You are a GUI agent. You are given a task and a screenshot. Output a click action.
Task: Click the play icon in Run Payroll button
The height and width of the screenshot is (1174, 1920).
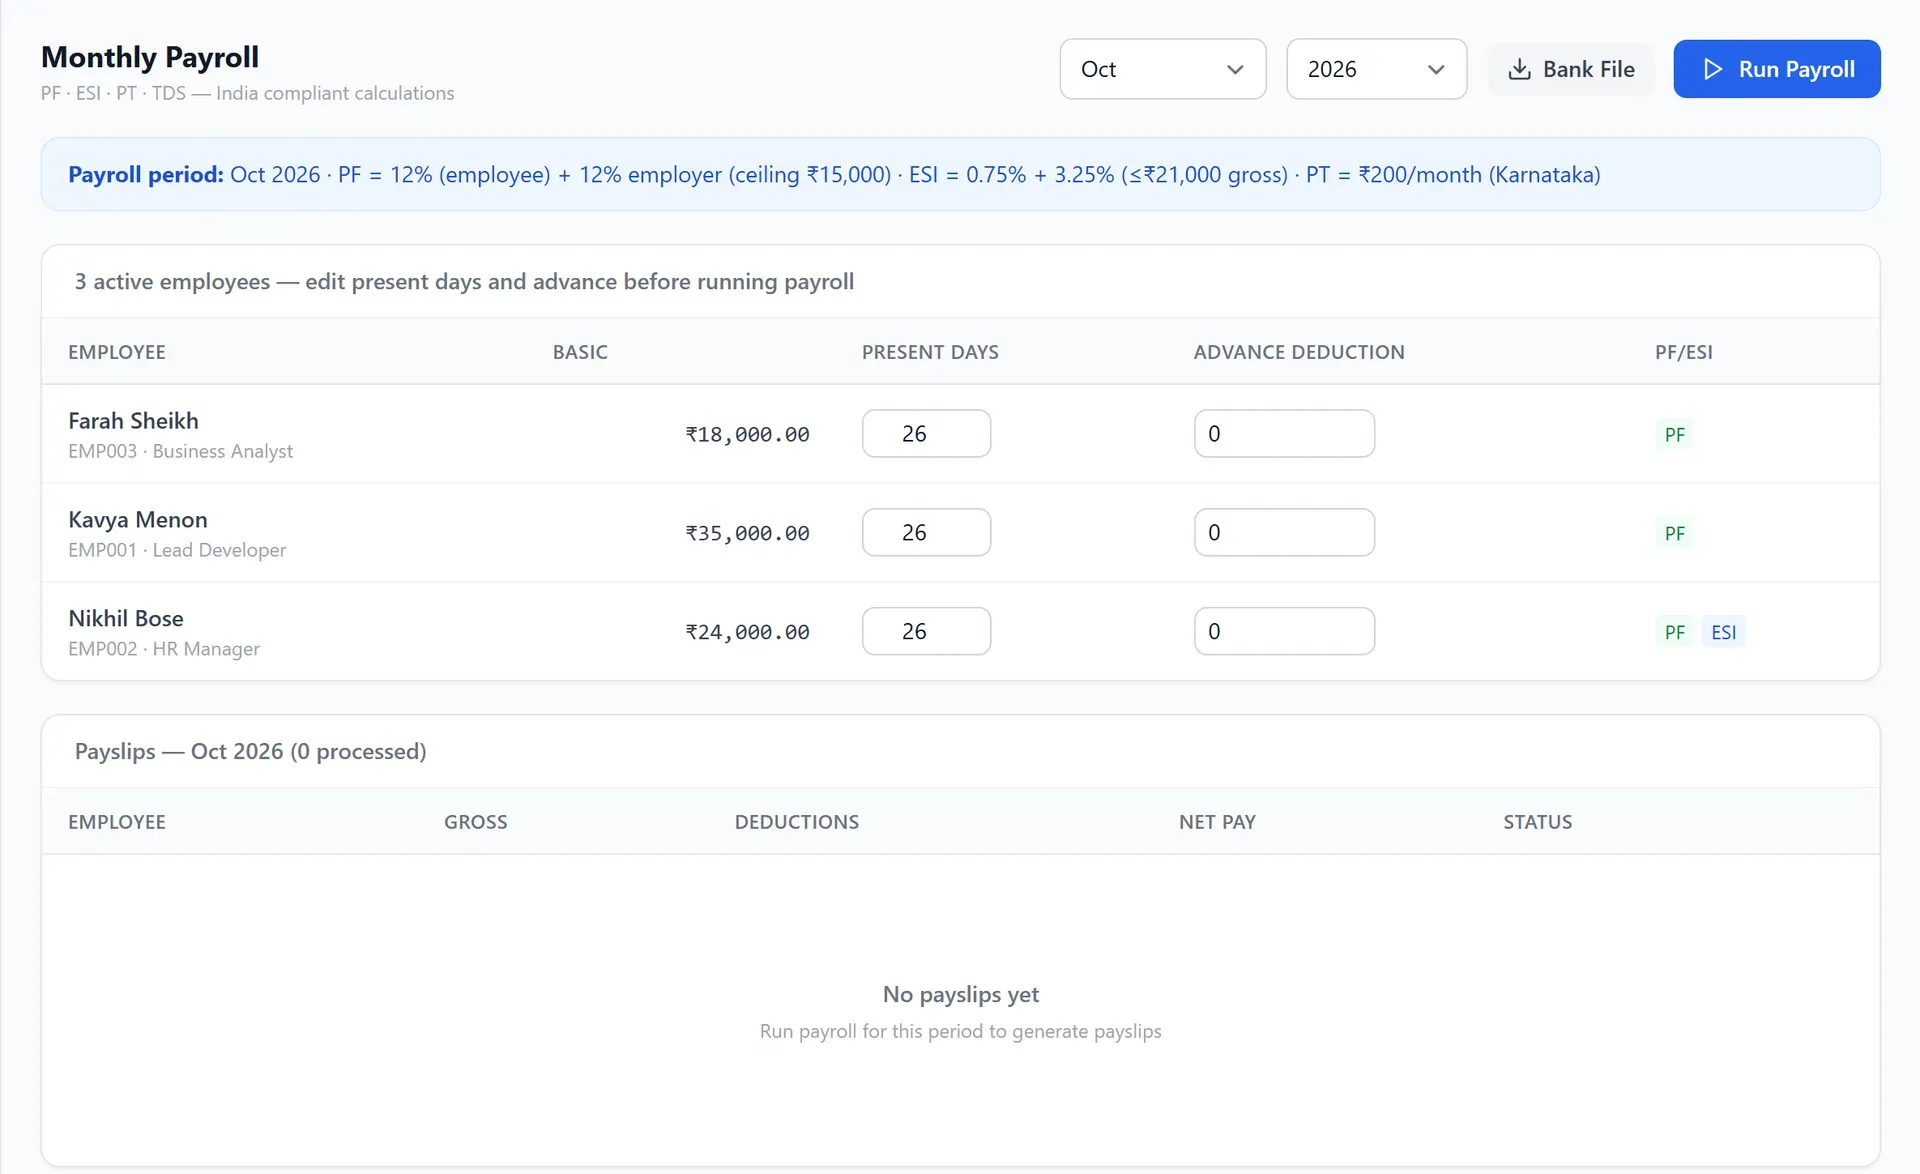(1713, 69)
